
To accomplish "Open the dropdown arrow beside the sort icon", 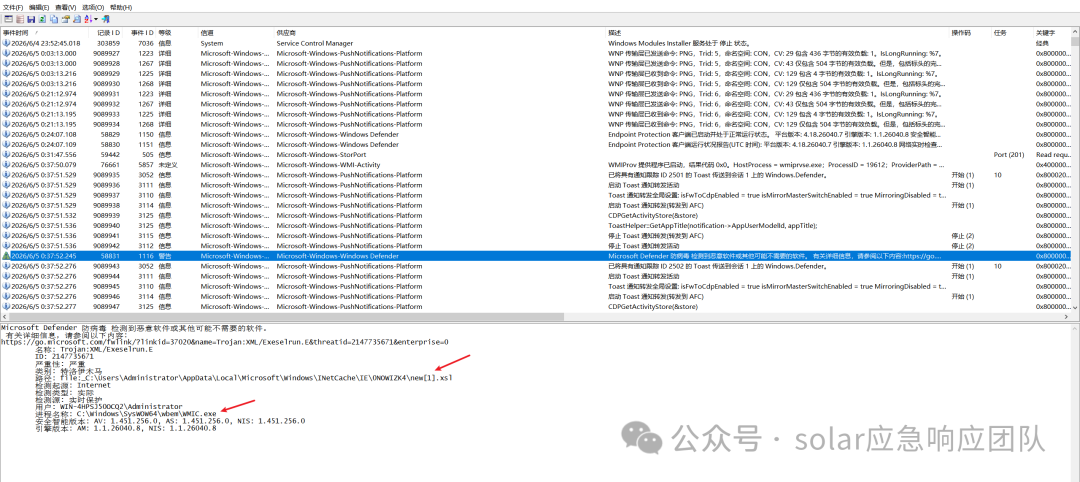I will point(96,19).
